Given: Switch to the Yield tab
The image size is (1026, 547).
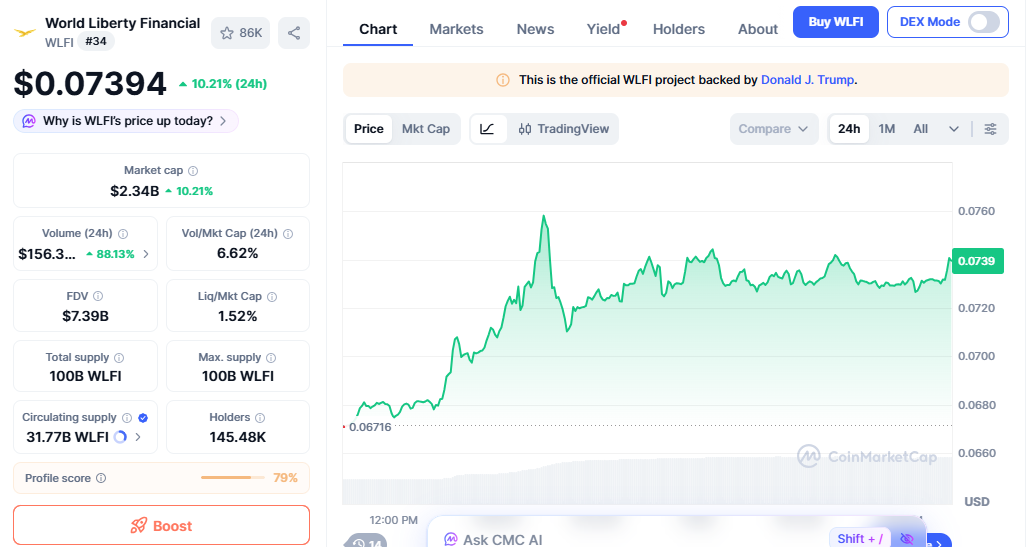Looking at the screenshot, I should pos(603,29).
